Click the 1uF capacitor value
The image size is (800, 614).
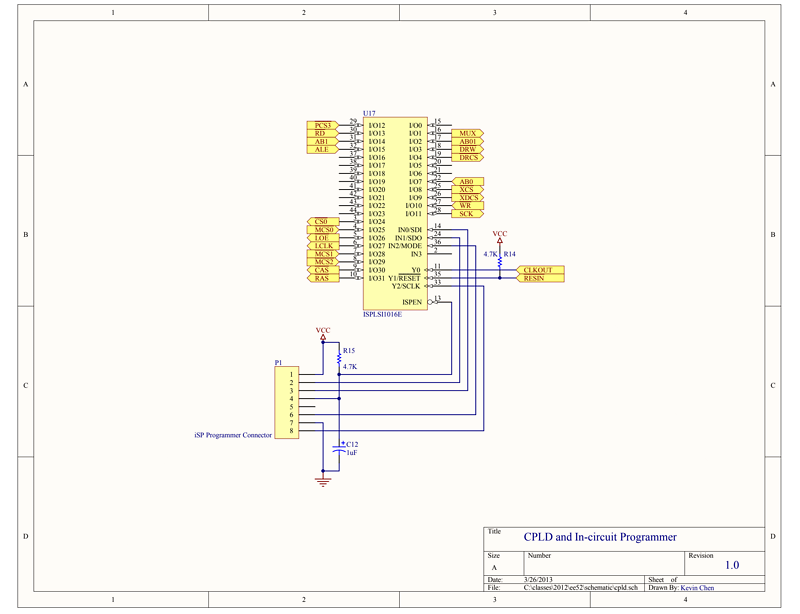[352, 453]
